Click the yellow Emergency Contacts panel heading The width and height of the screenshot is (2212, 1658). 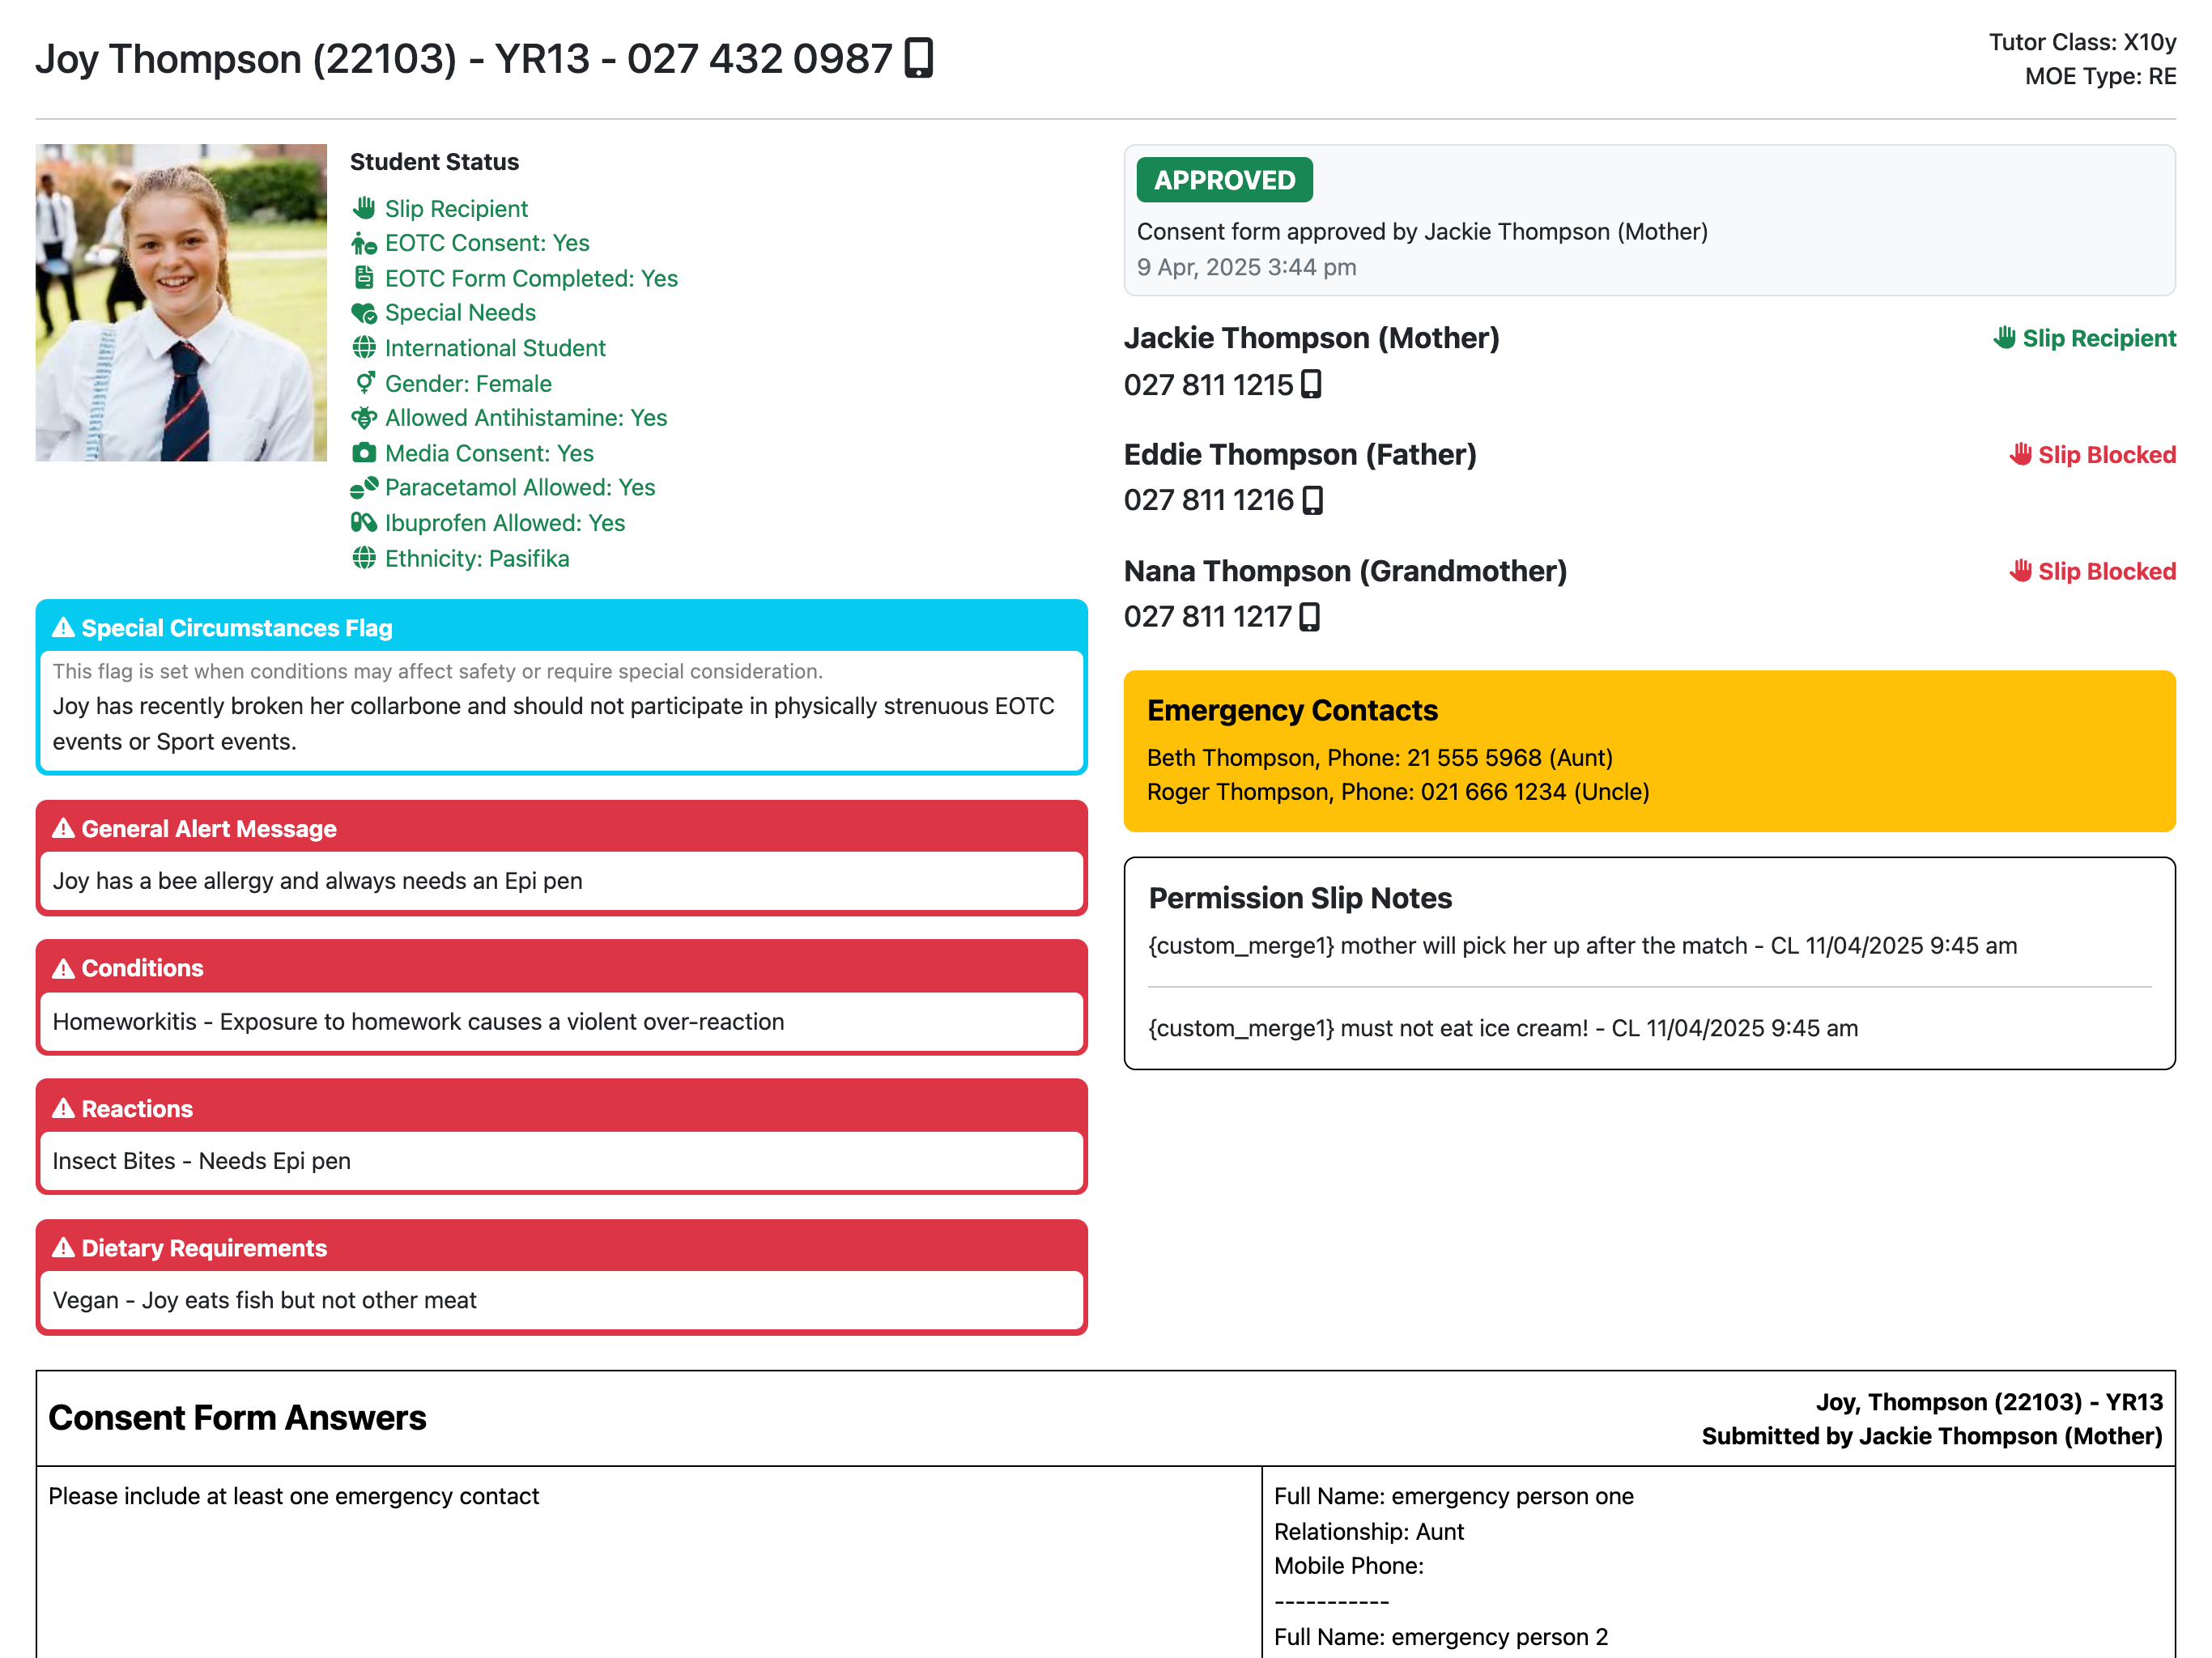[x=1292, y=710]
